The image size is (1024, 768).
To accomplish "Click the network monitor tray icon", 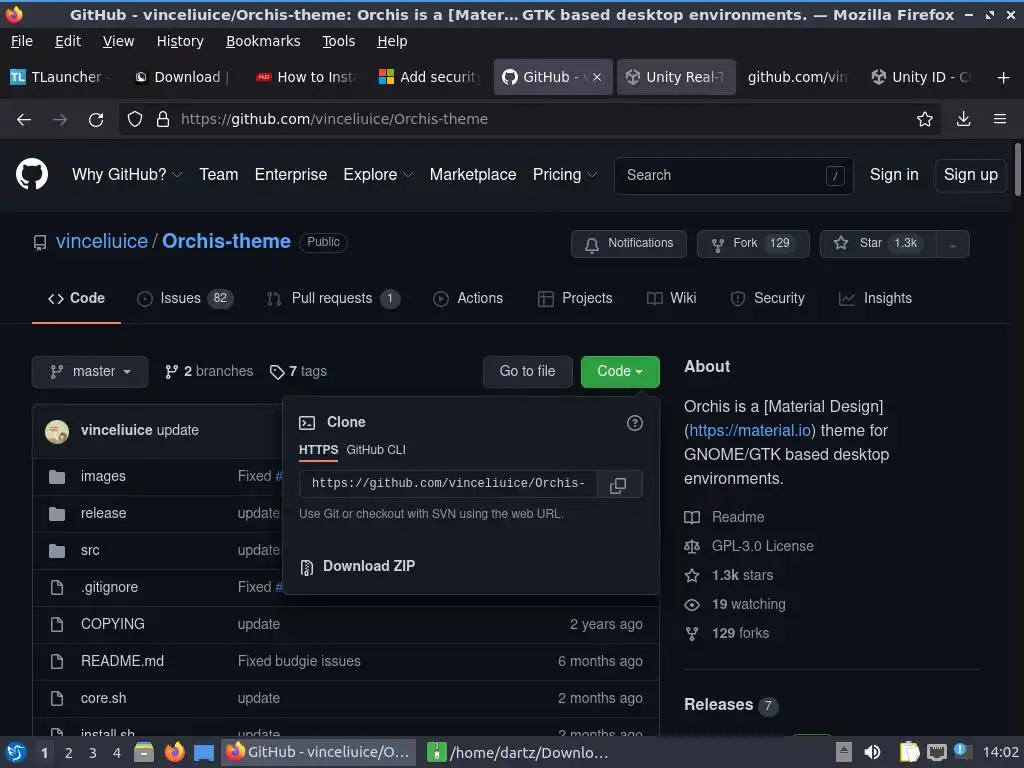I will (x=936, y=752).
